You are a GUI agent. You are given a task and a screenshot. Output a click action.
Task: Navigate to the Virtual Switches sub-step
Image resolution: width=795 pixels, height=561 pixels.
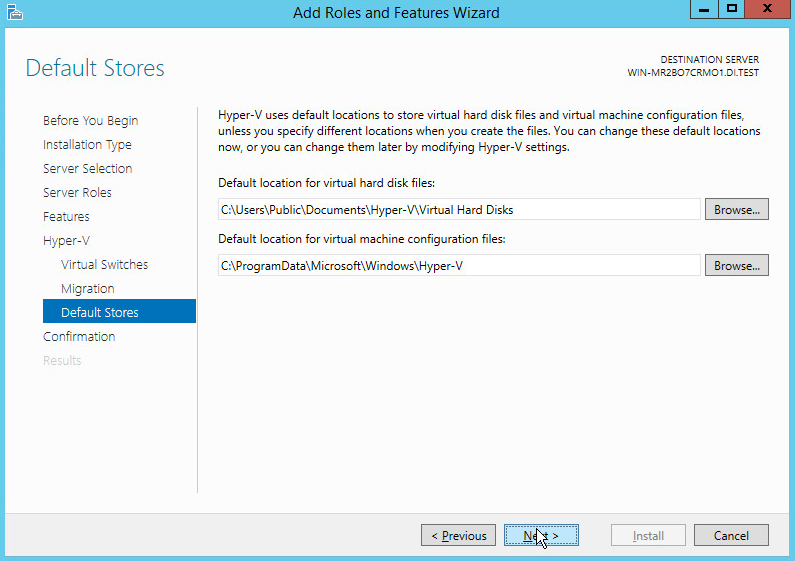point(104,265)
